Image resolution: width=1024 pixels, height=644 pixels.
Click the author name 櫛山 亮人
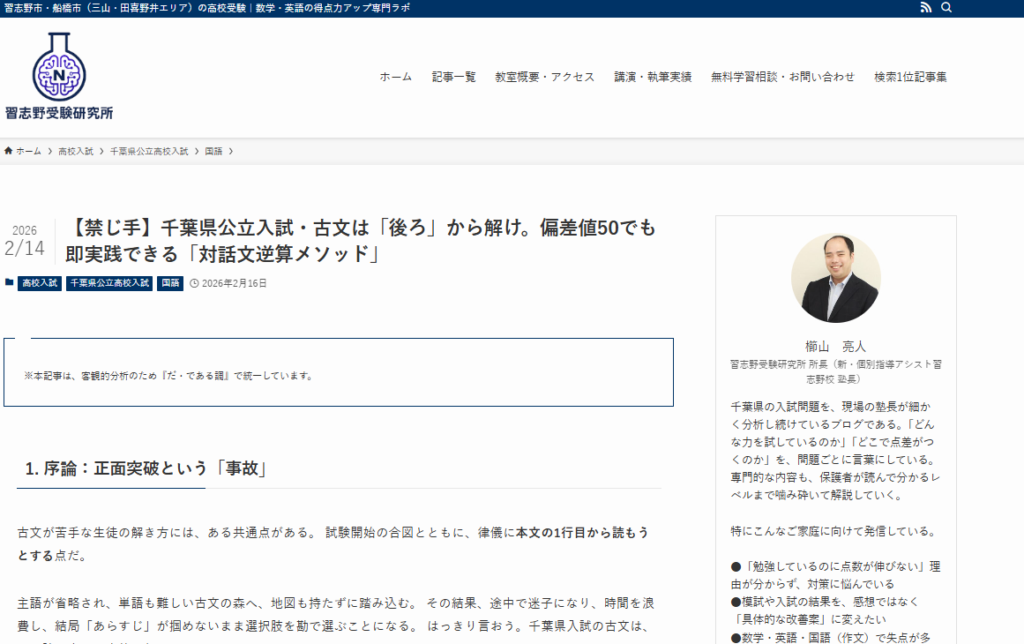pos(835,345)
